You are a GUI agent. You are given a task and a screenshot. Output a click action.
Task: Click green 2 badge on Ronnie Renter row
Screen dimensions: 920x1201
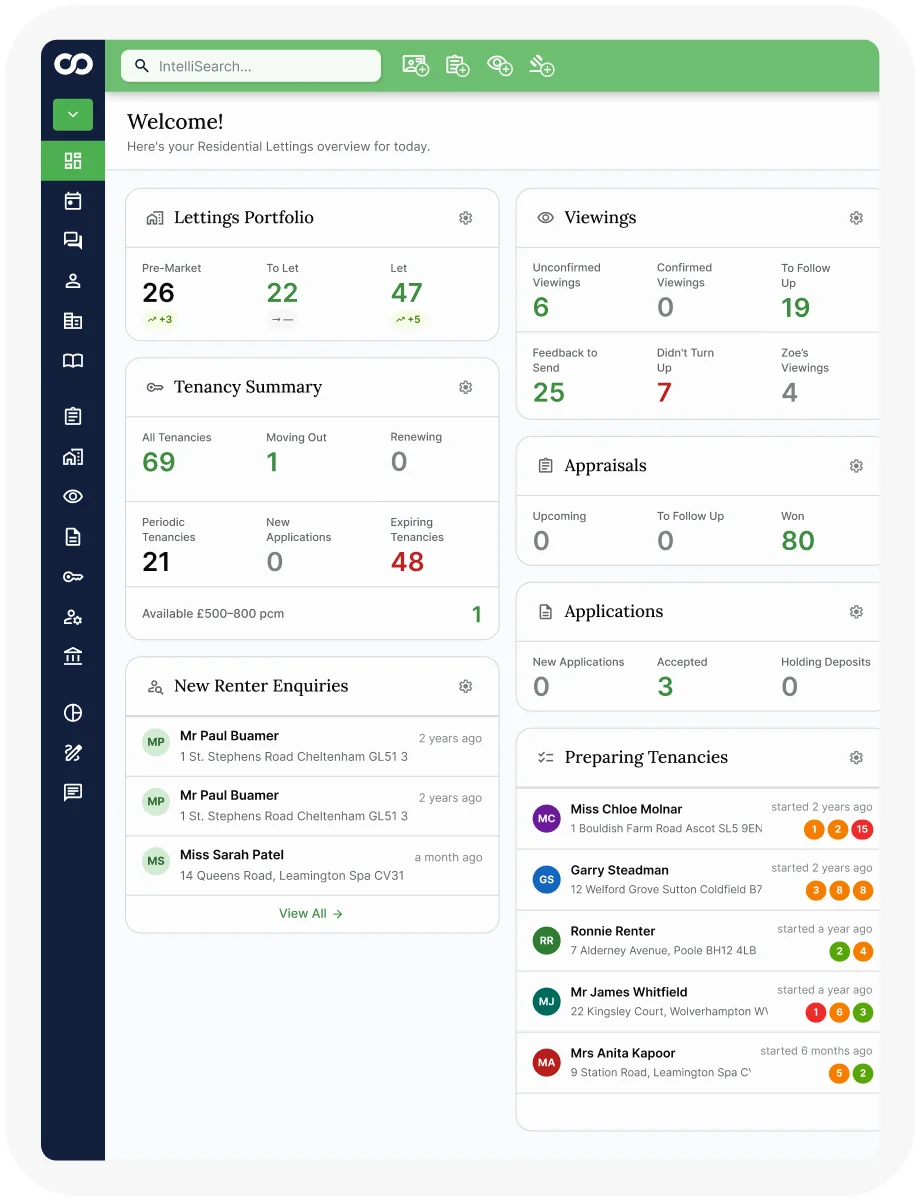click(839, 952)
